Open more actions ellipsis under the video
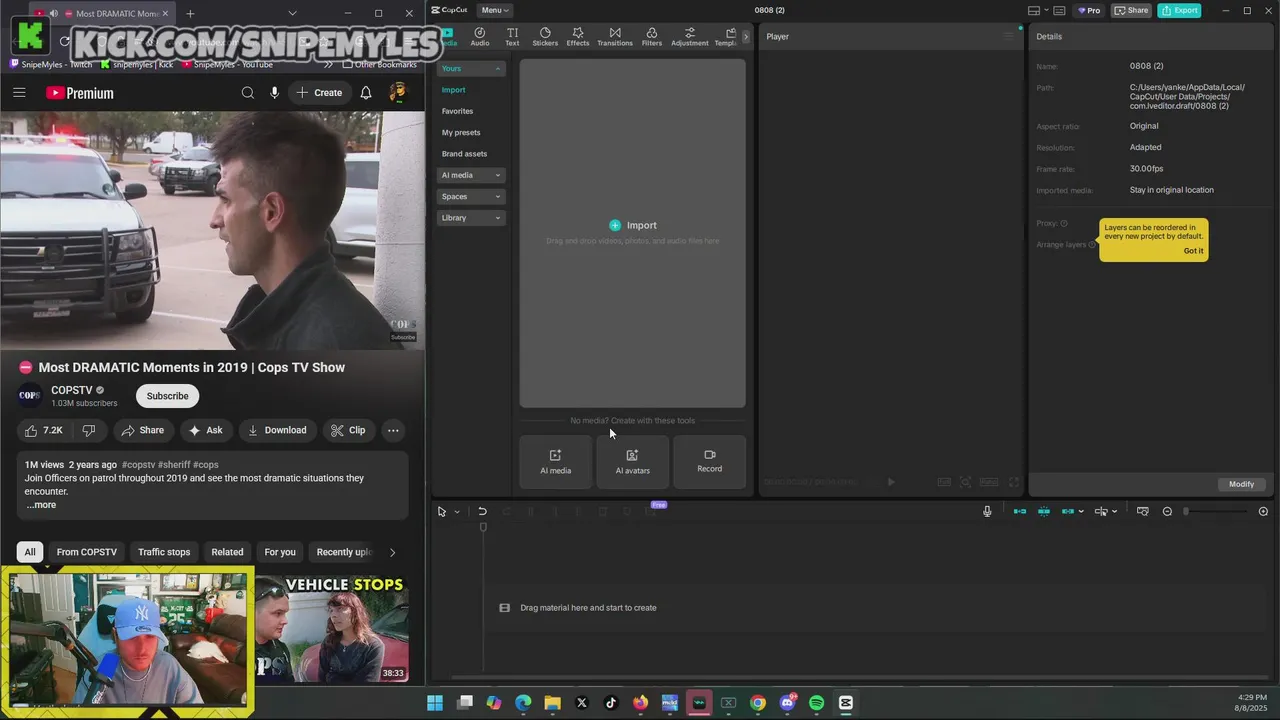Screen dimensions: 1280x720 (x=393, y=430)
